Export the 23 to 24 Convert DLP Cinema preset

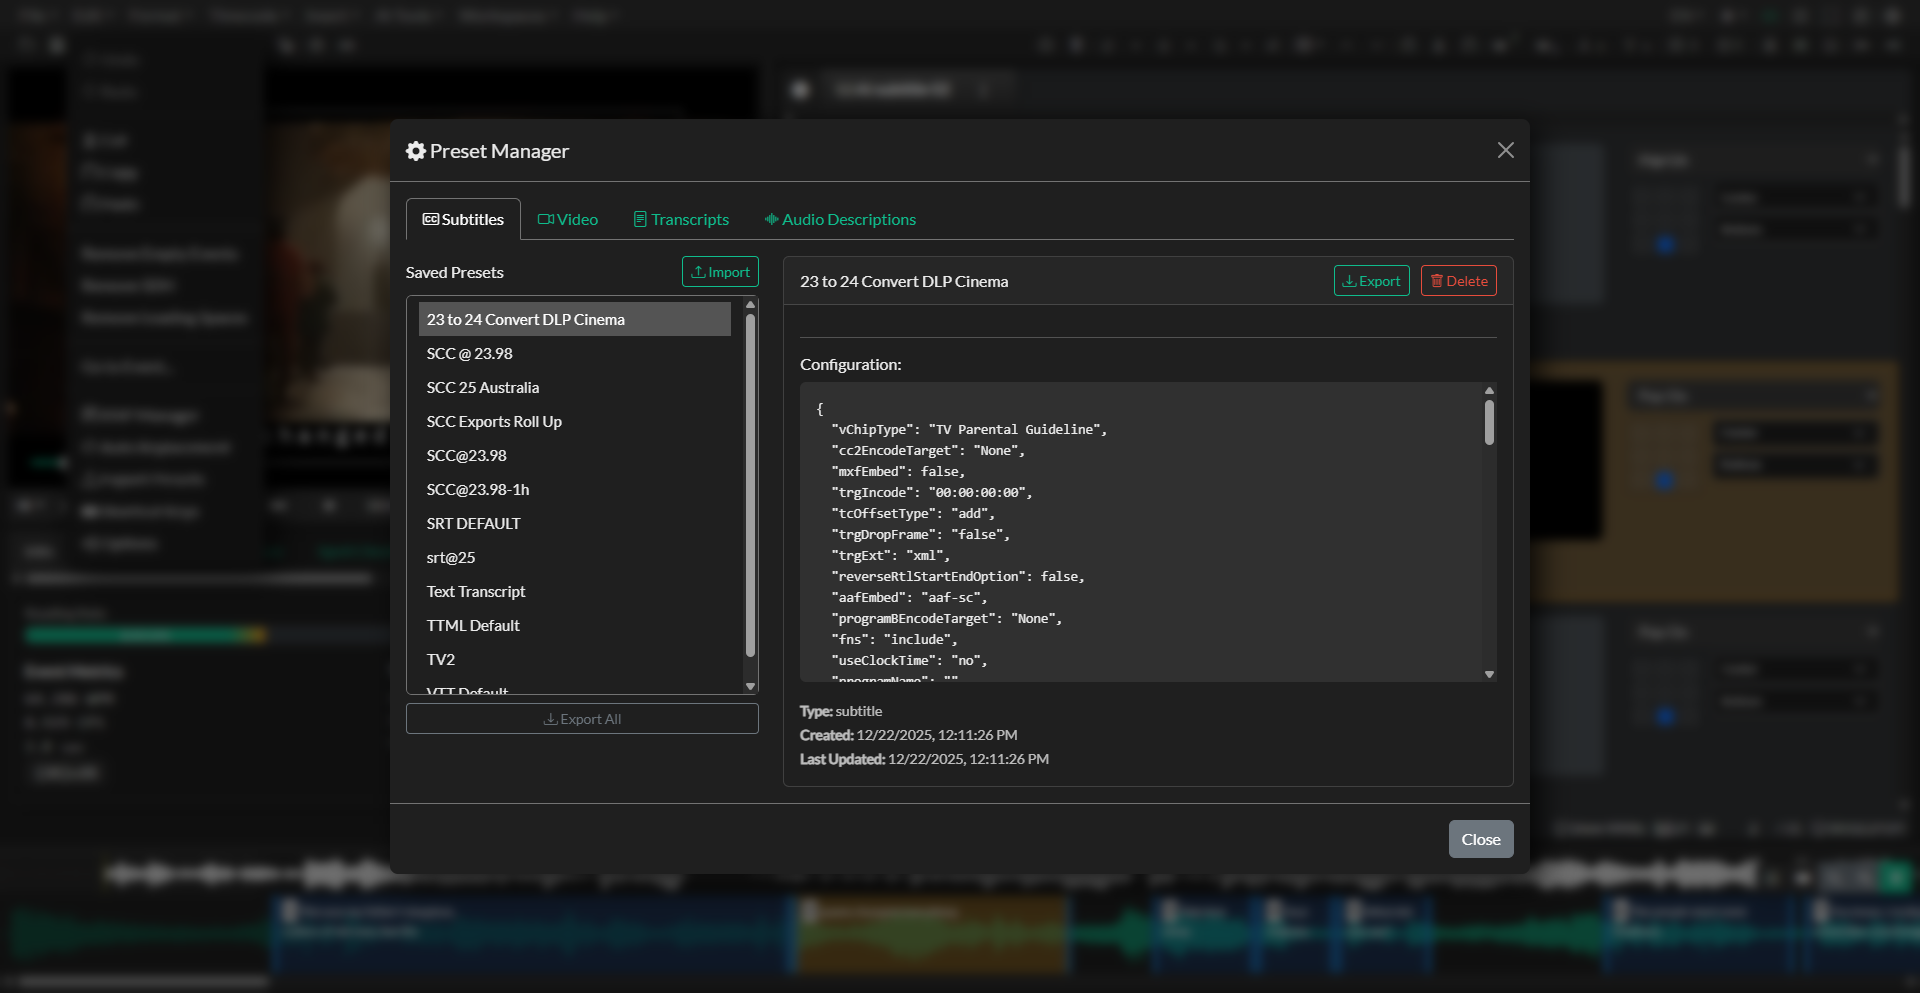[x=1371, y=280]
